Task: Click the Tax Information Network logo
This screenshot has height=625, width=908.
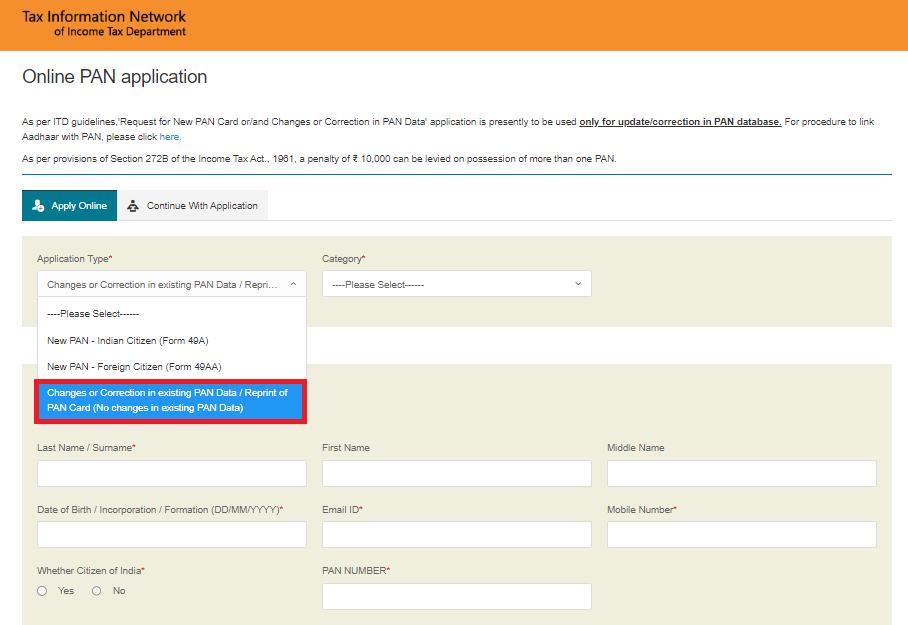Action: pos(104,24)
